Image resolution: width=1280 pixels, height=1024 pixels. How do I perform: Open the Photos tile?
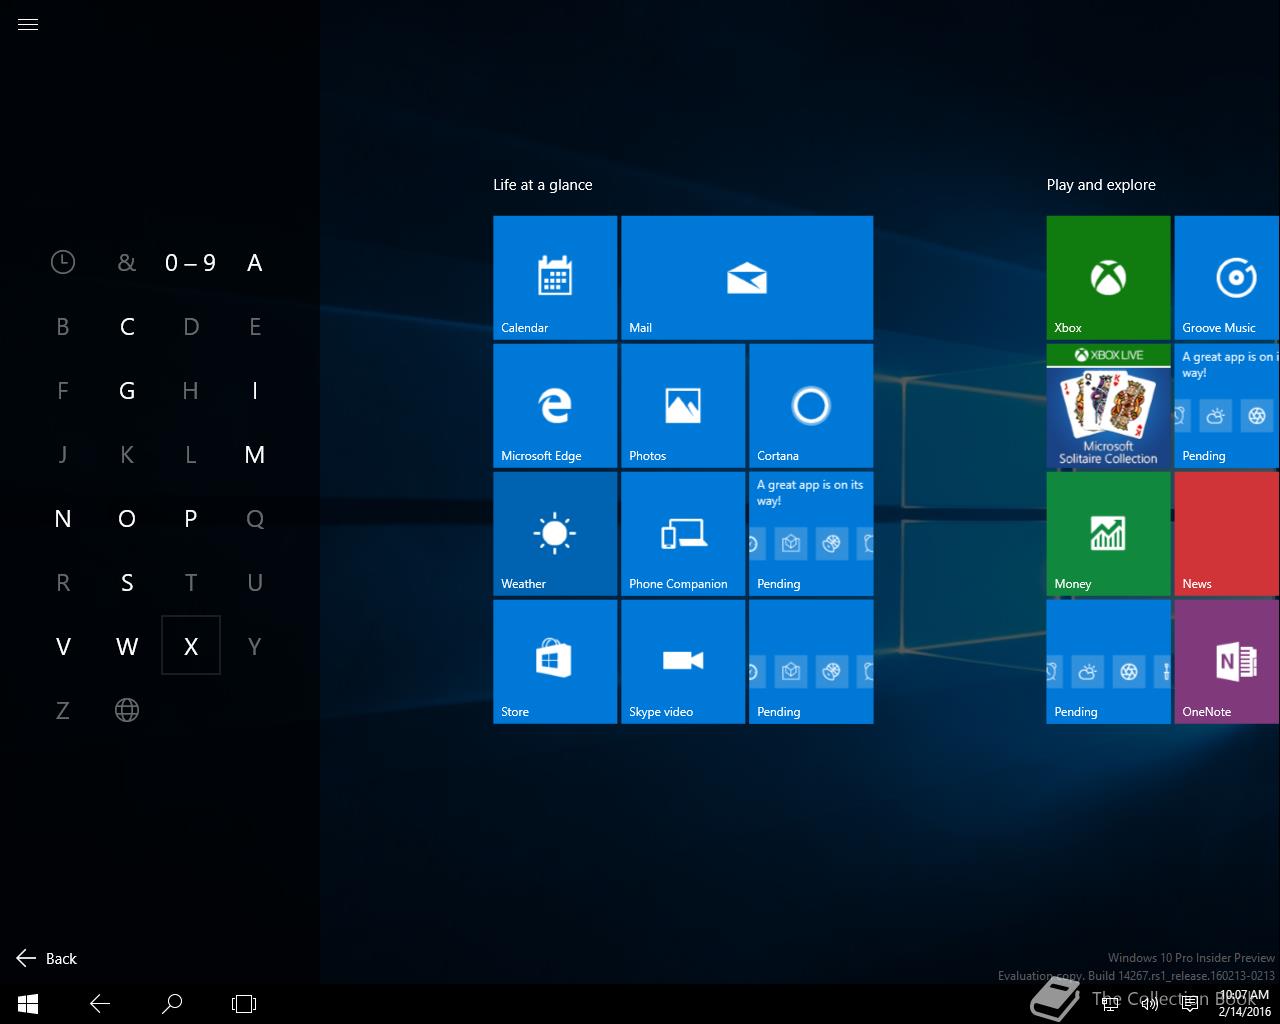(x=683, y=406)
